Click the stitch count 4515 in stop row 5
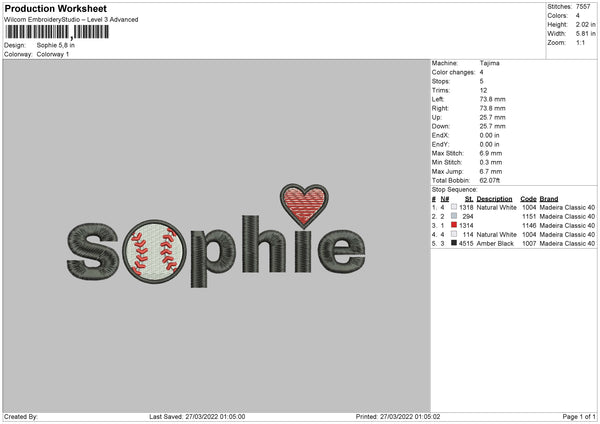Screen dimensions: 600x424 pos(466,244)
